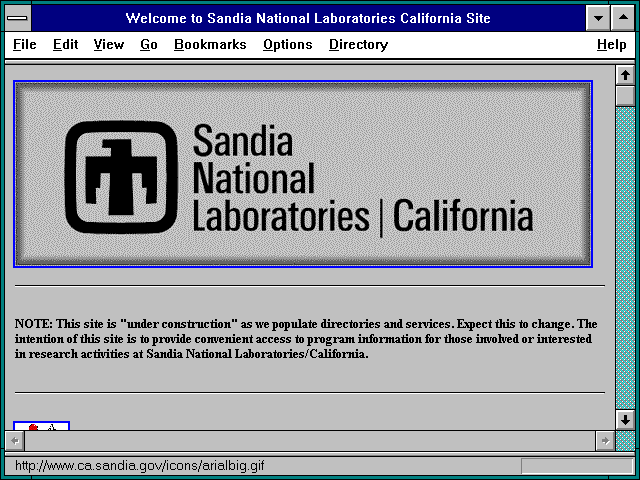This screenshot has height=480, width=640.
Task: Click the Sandia National Laboratories California logo image
Action: coord(303,174)
